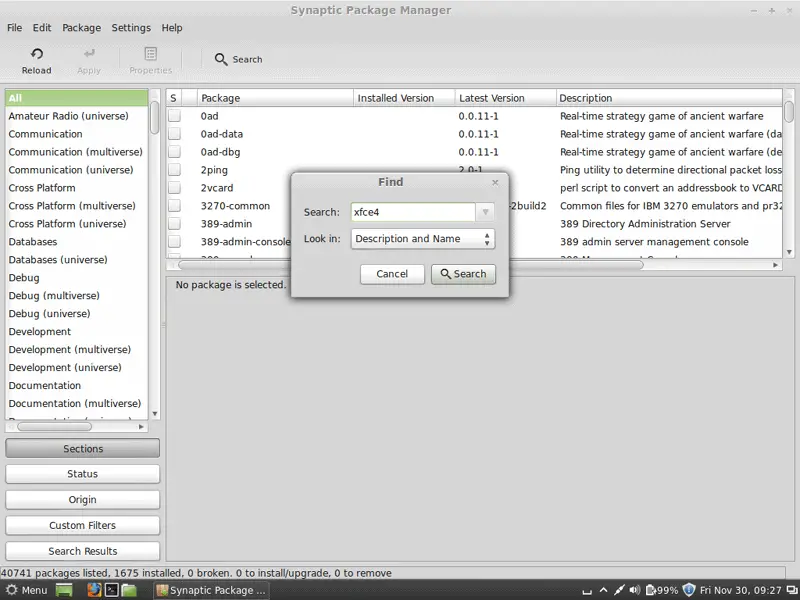This screenshot has height=600, width=800.
Task: Mark the checkbox for package 2vcard
Action: coord(174,188)
